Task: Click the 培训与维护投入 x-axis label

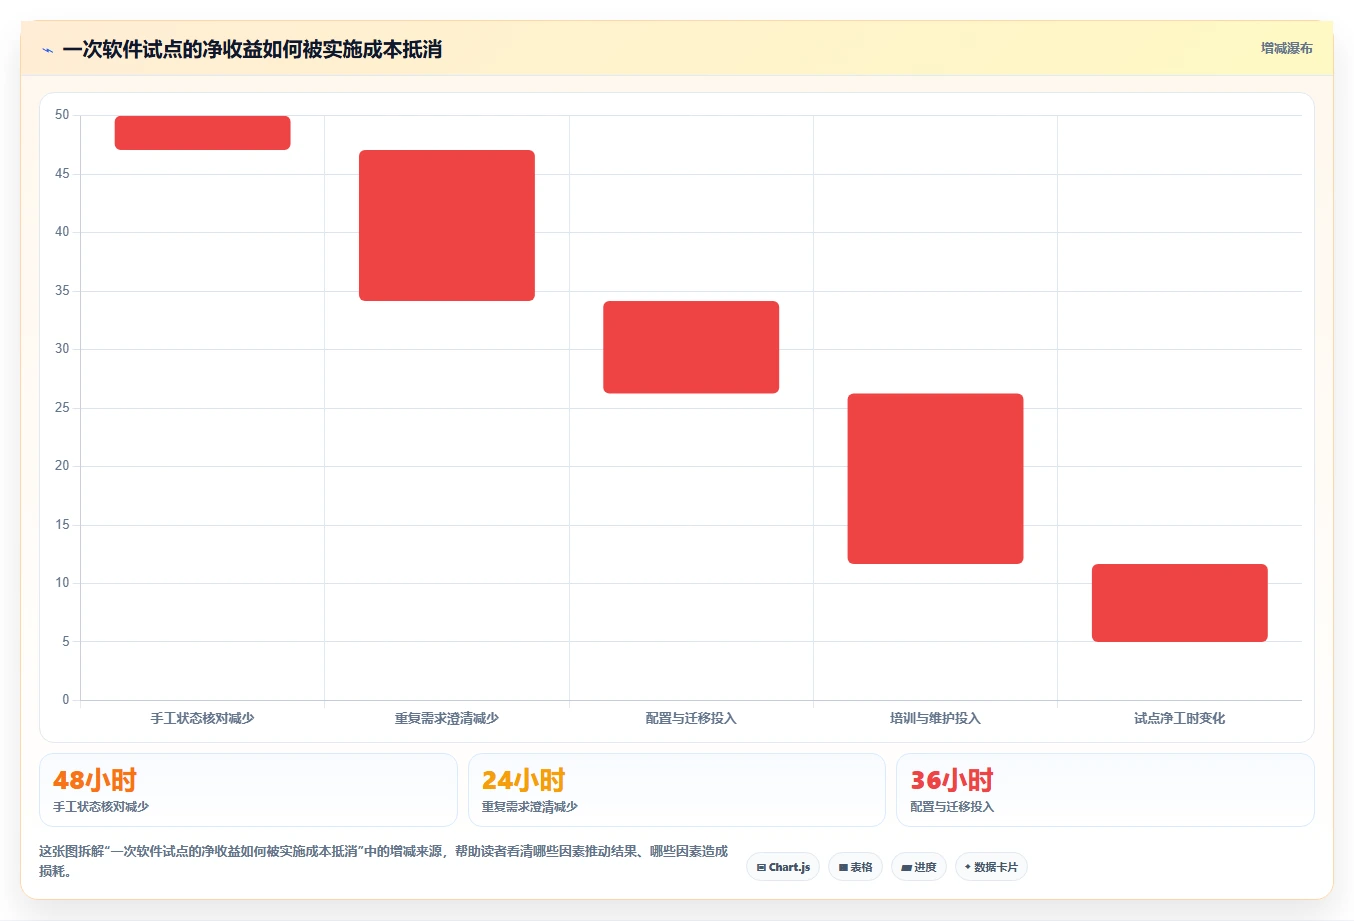Action: click(935, 718)
